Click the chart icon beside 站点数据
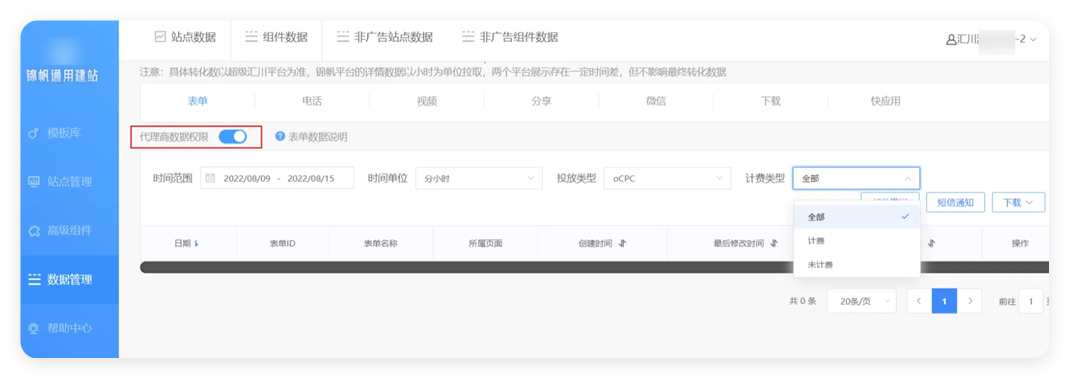1069x378 pixels. 160,38
